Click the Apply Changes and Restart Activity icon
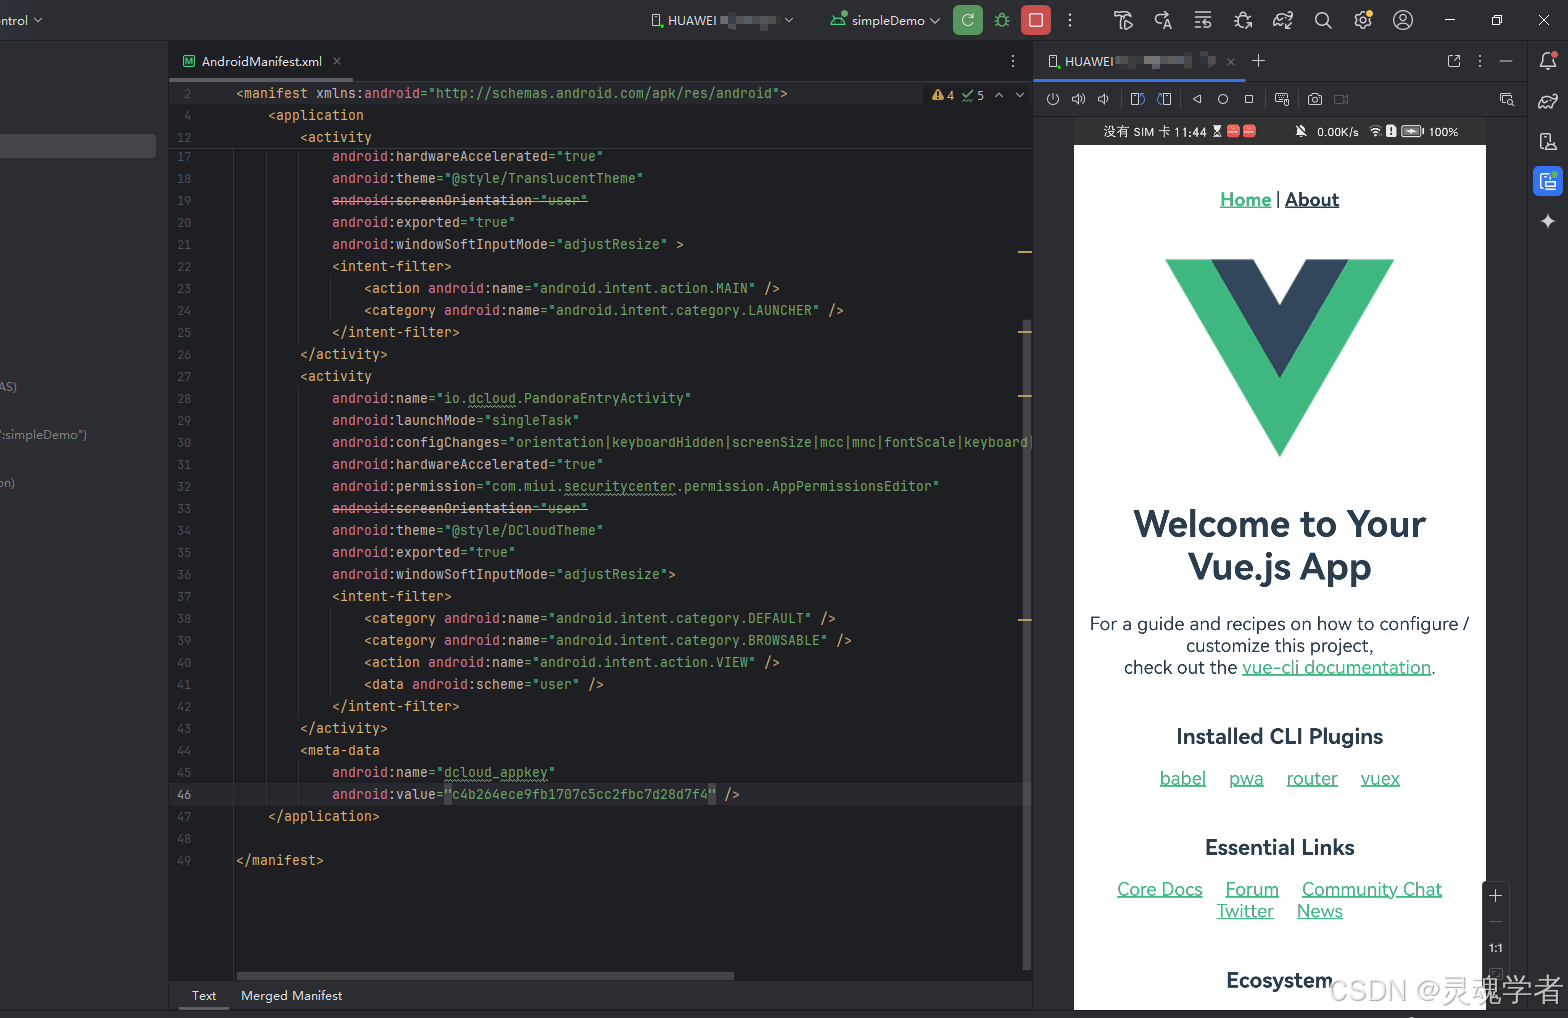1568x1018 pixels. [x=1163, y=20]
